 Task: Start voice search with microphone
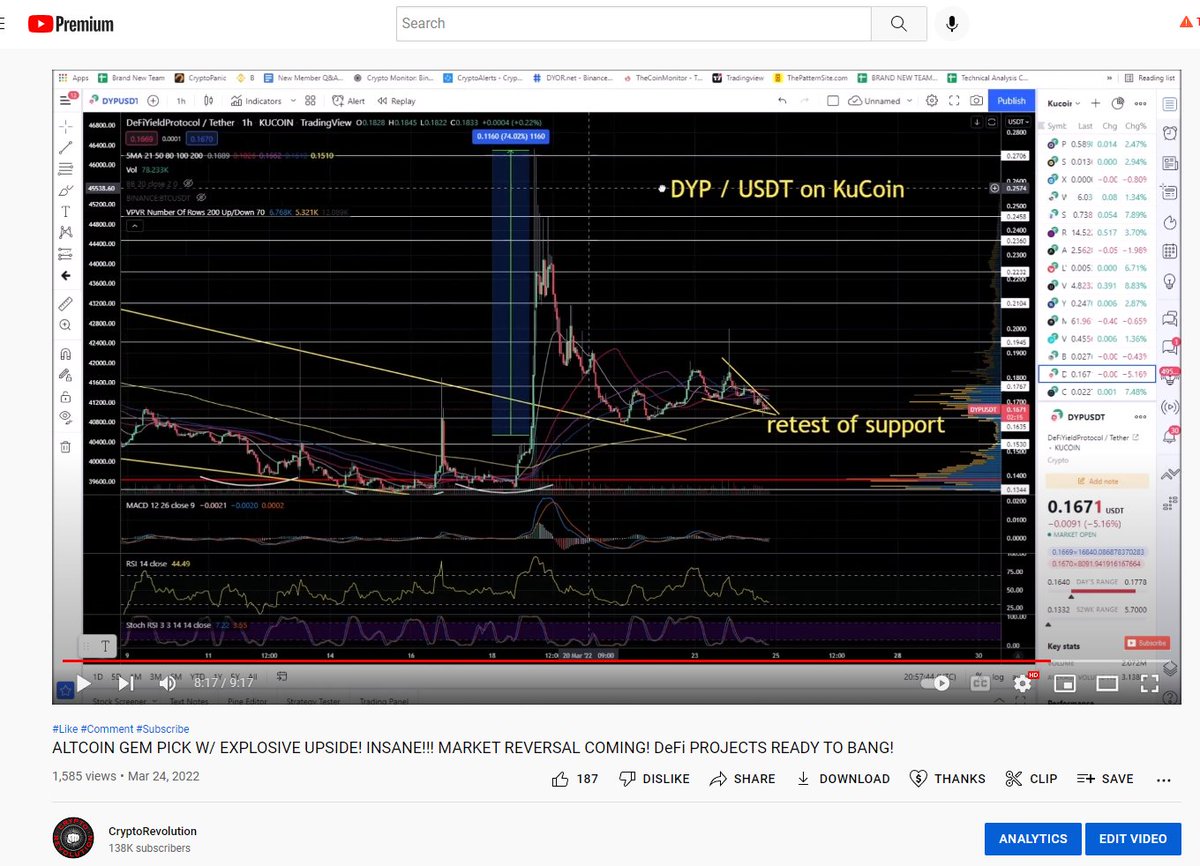952,23
